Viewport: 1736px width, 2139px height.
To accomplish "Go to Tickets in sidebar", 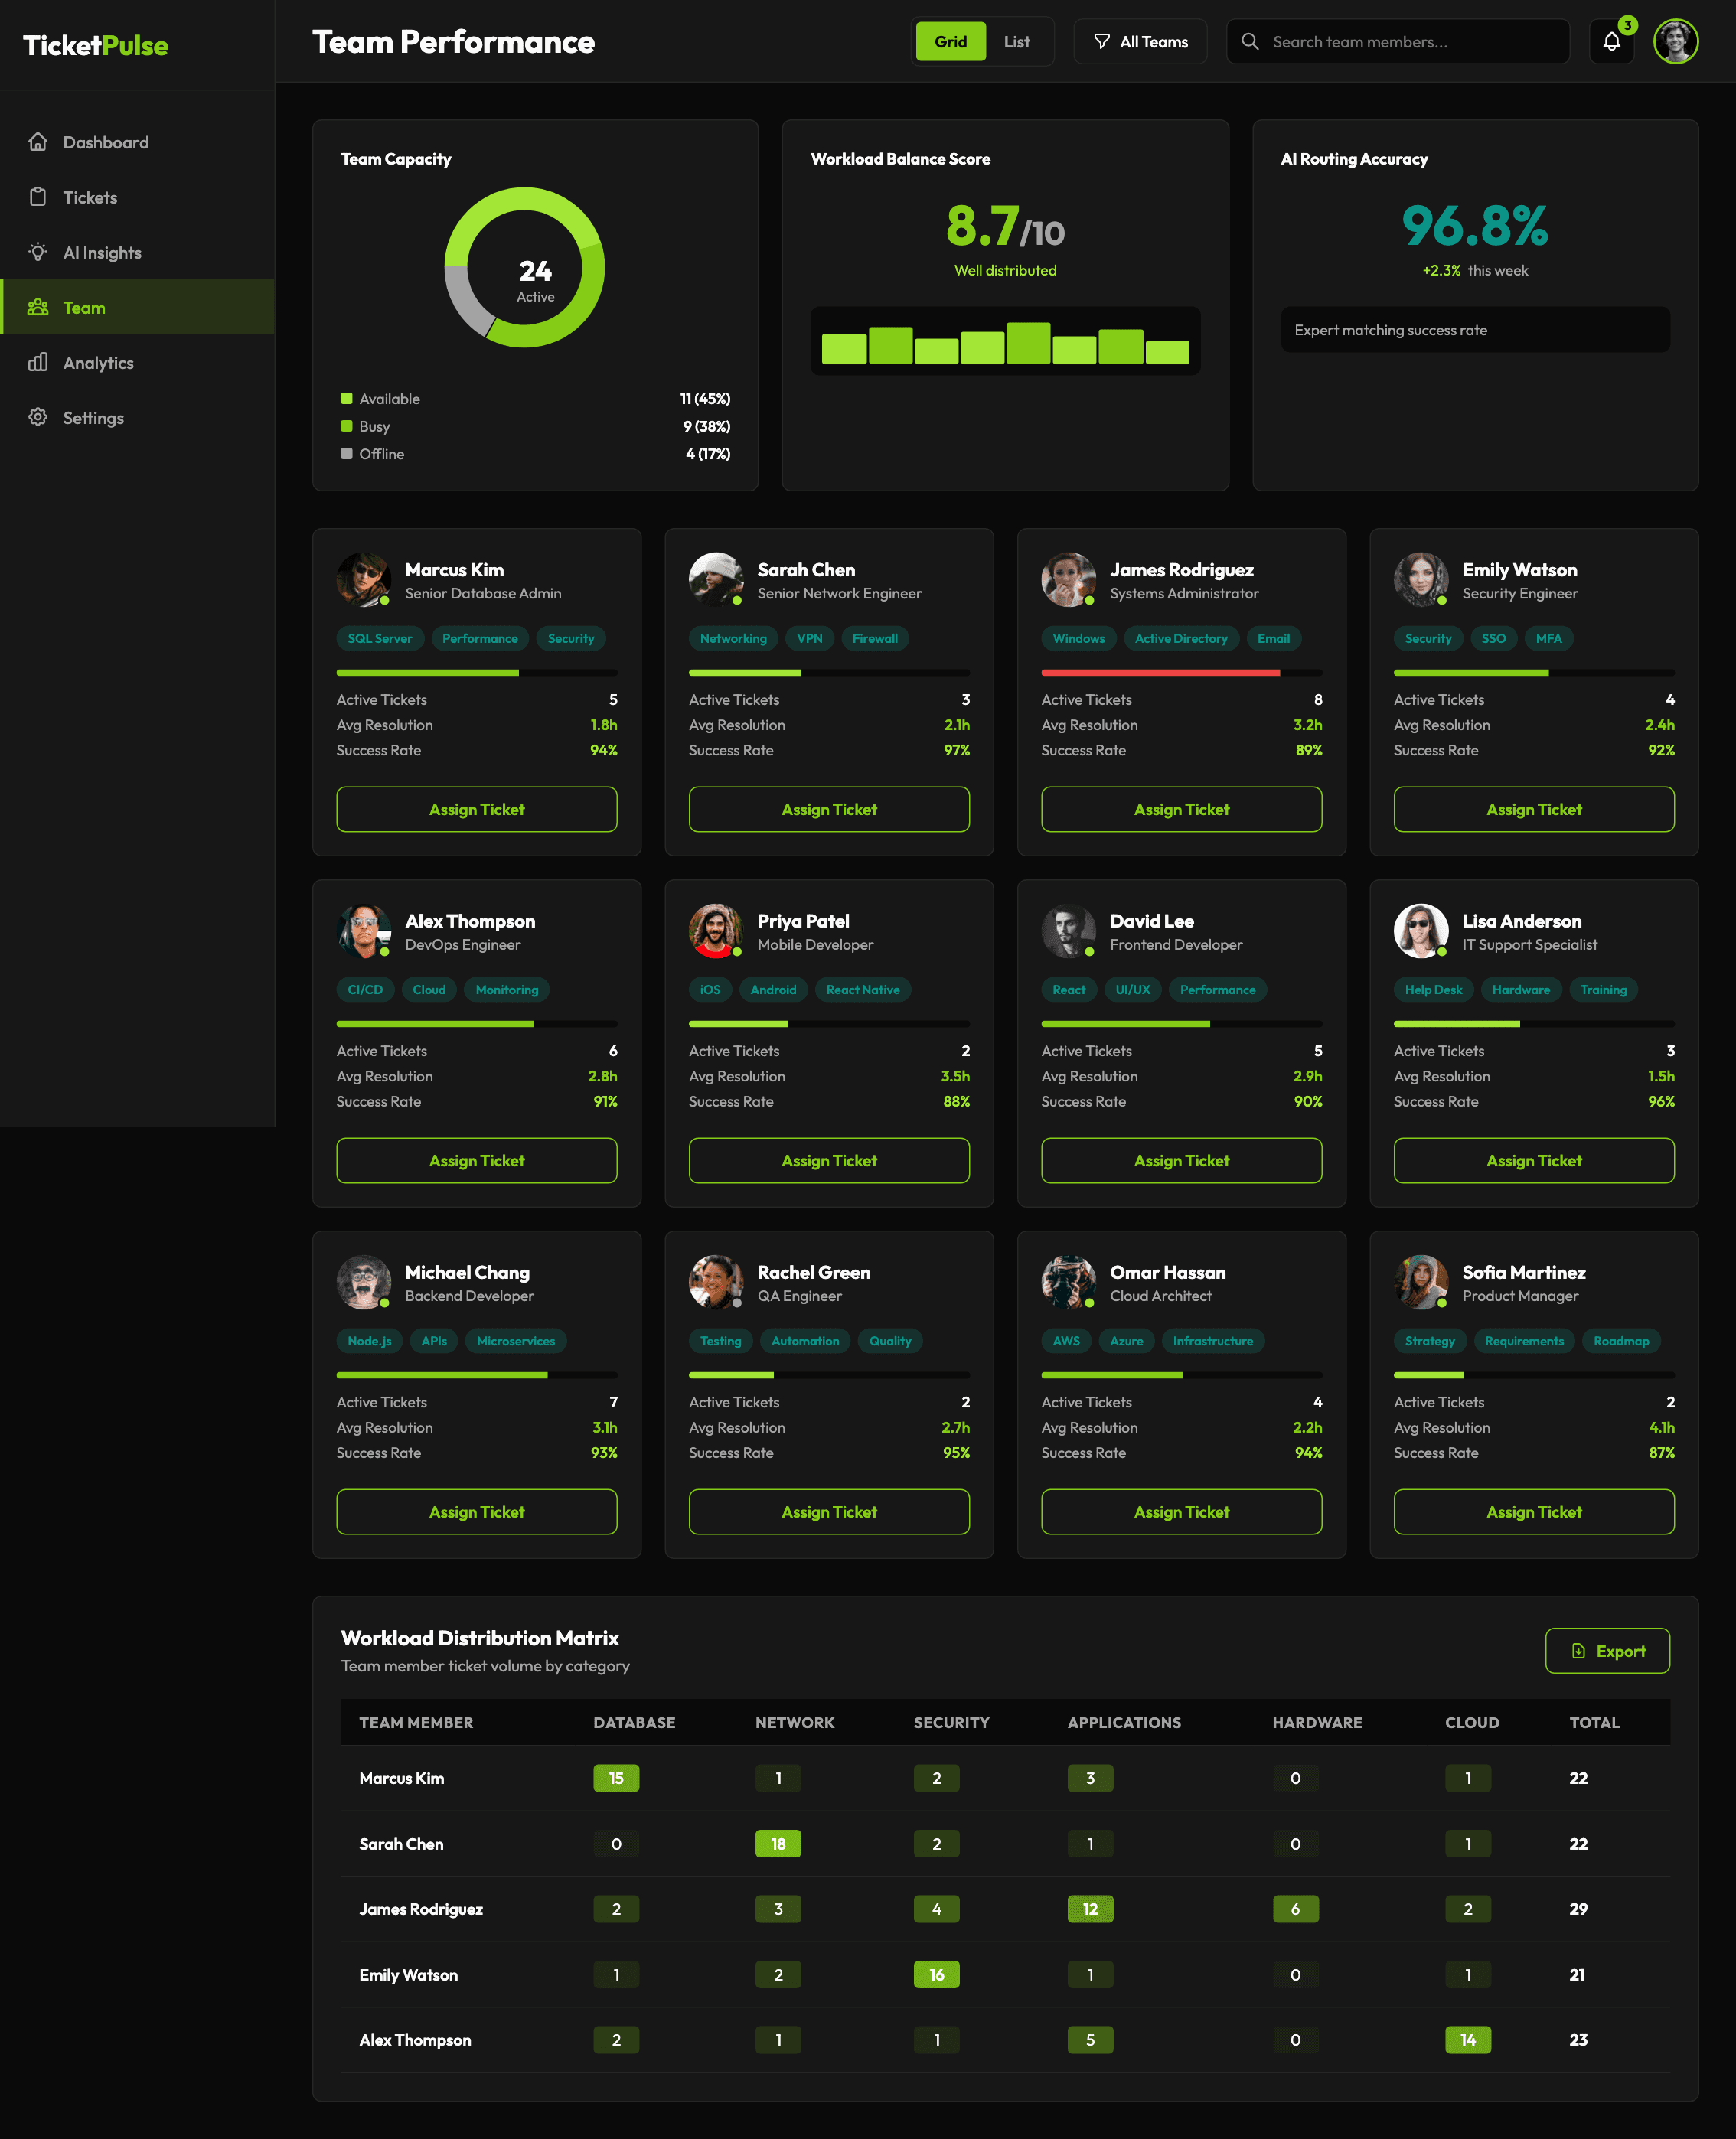I will click(90, 197).
